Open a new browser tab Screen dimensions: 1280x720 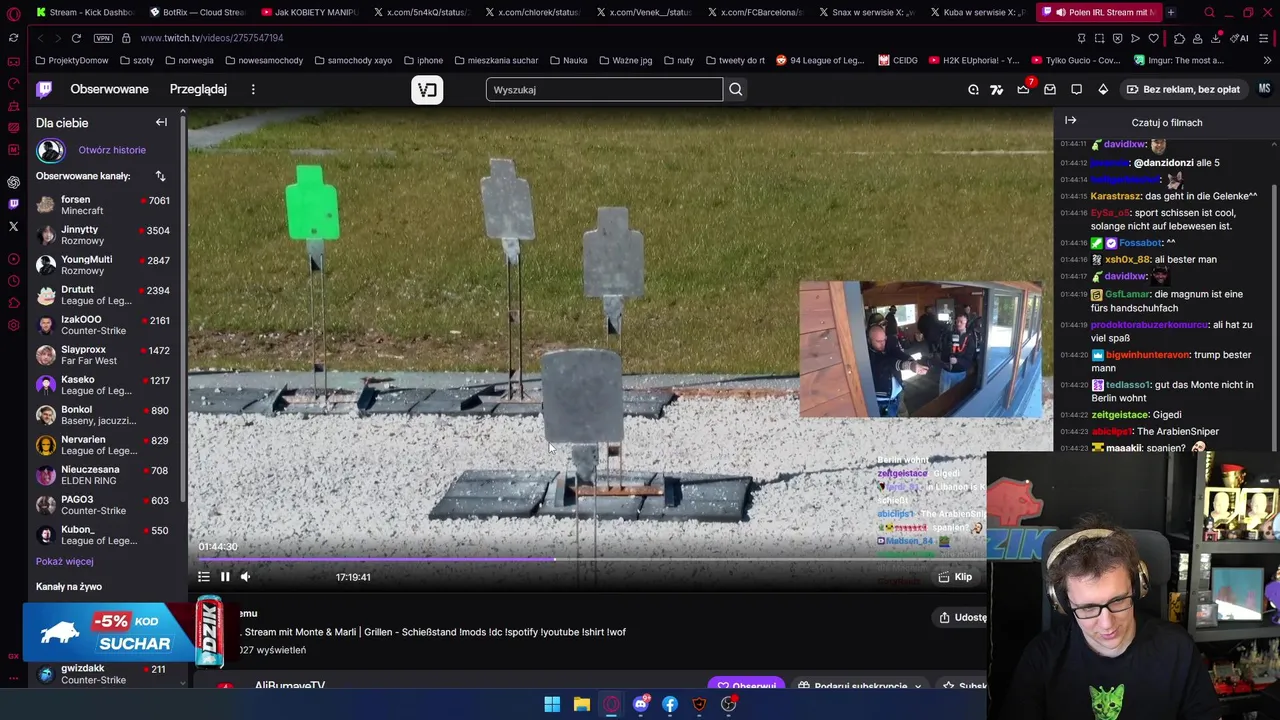click(1170, 12)
